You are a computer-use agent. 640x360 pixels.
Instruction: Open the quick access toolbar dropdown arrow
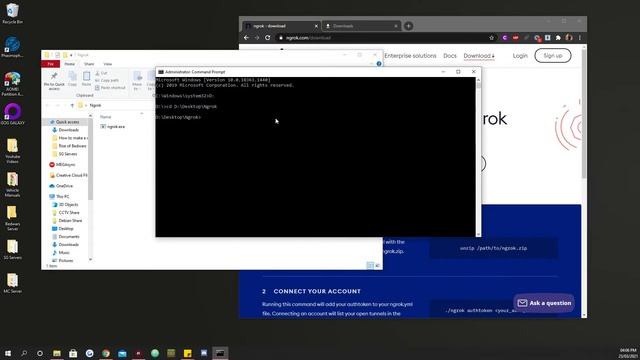coord(71,55)
